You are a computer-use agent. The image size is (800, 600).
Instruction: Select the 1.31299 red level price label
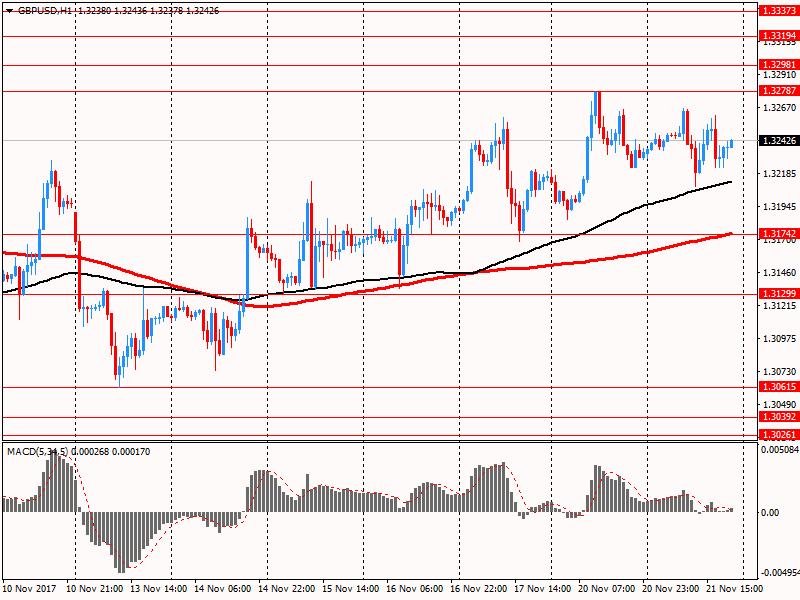pos(778,294)
